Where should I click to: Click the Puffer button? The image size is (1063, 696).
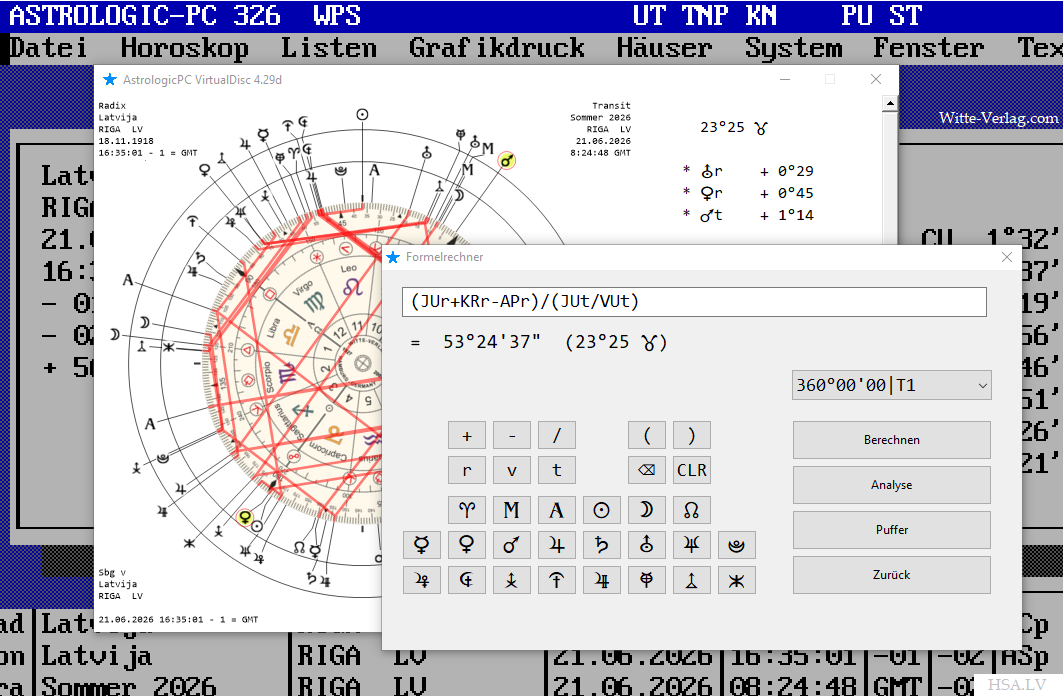pos(891,529)
